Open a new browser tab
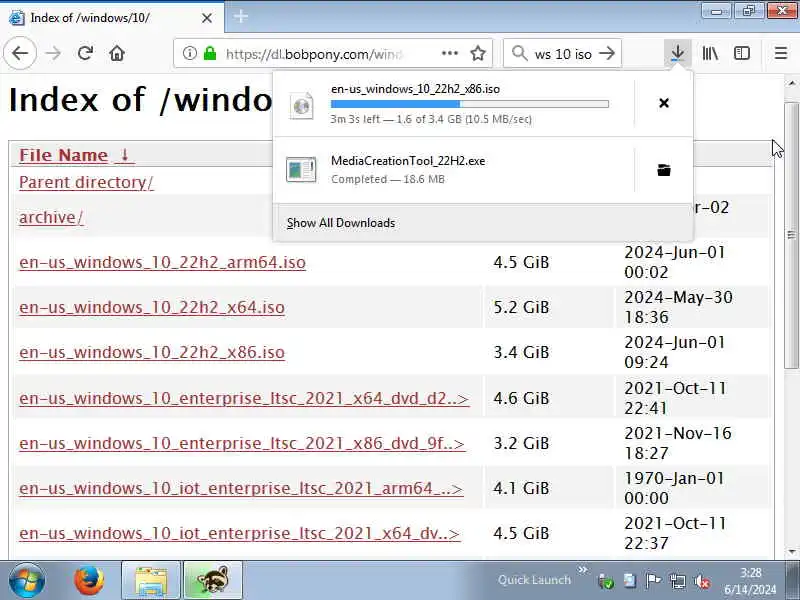This screenshot has width=800, height=600. coord(241,17)
